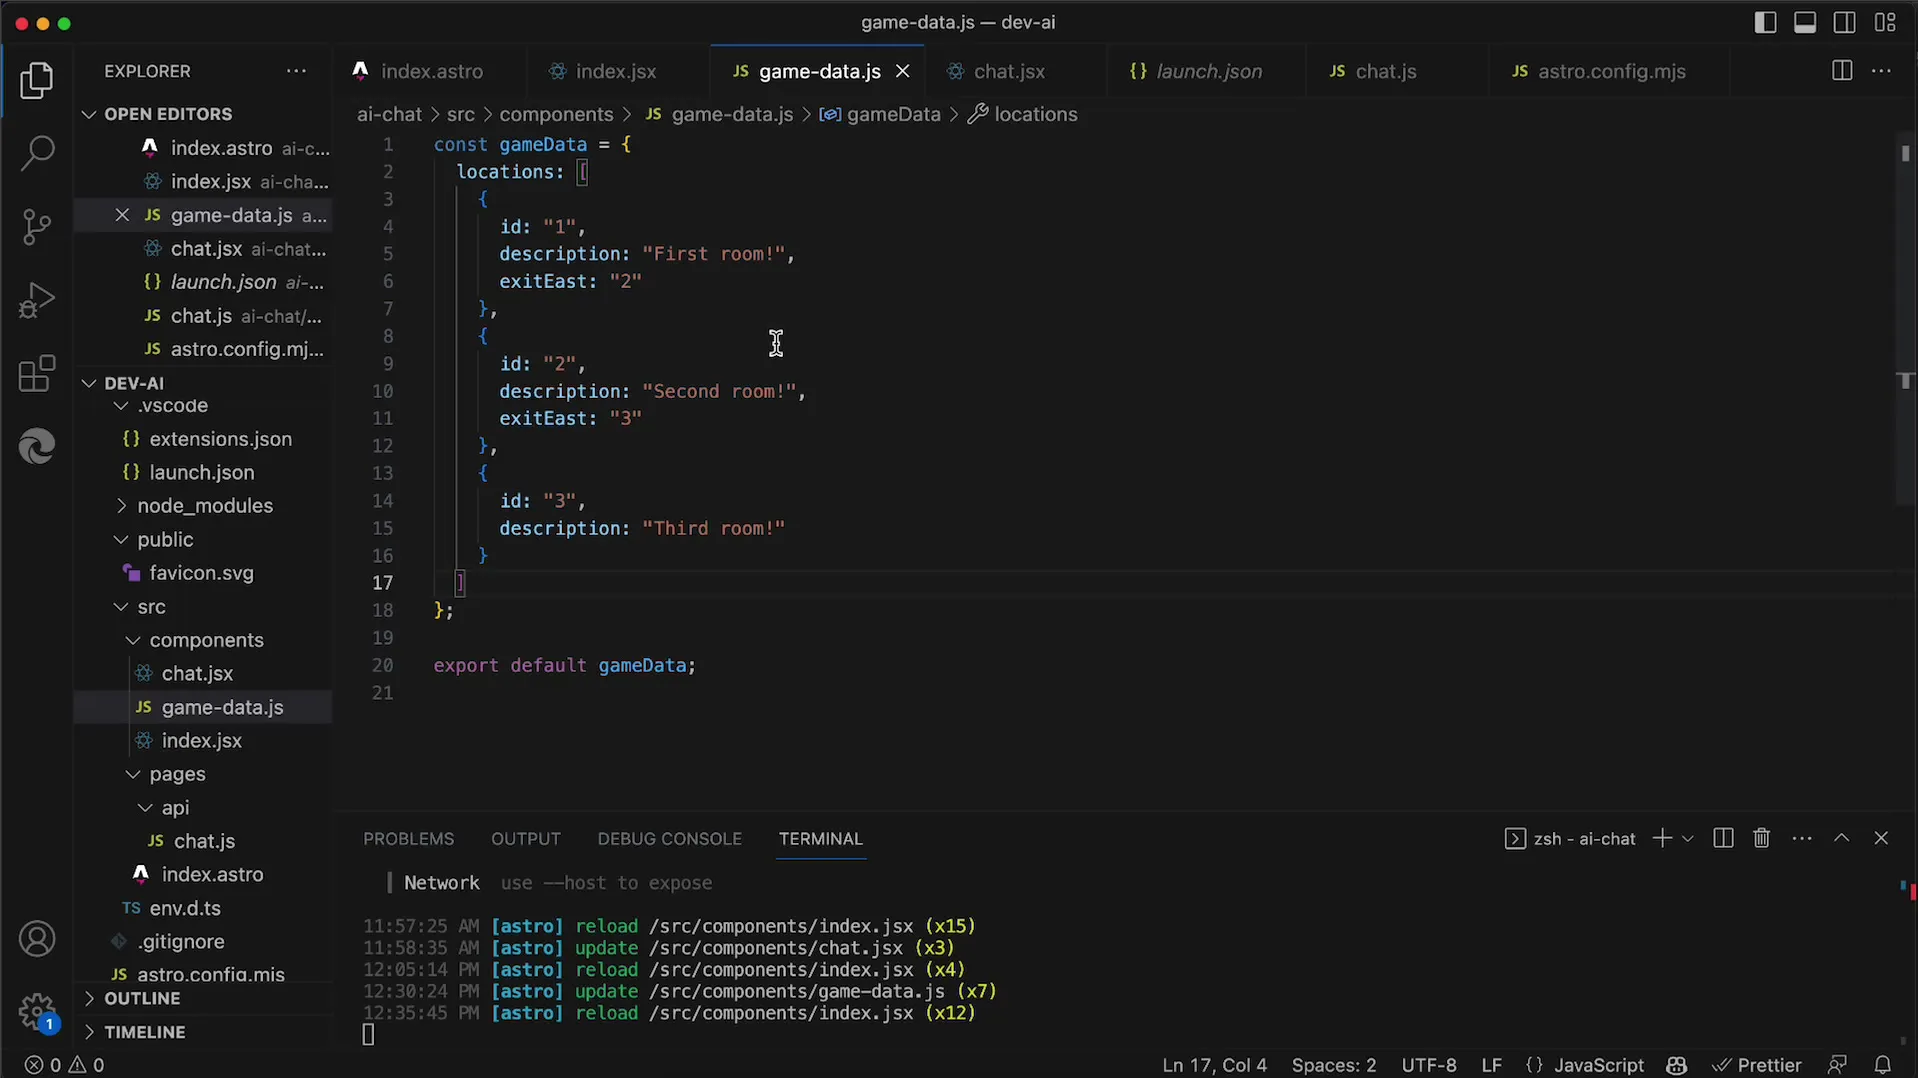
Task: Open extensions.json in the file tree
Action: [x=220, y=439]
